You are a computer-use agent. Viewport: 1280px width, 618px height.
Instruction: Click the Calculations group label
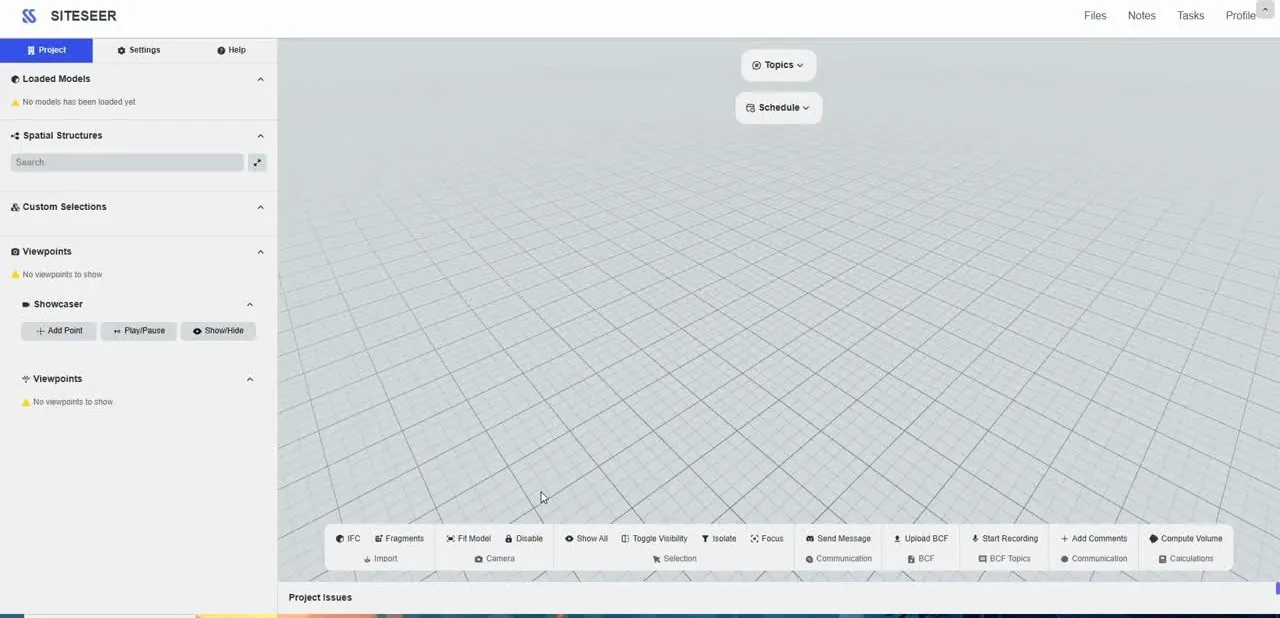pos(1185,559)
